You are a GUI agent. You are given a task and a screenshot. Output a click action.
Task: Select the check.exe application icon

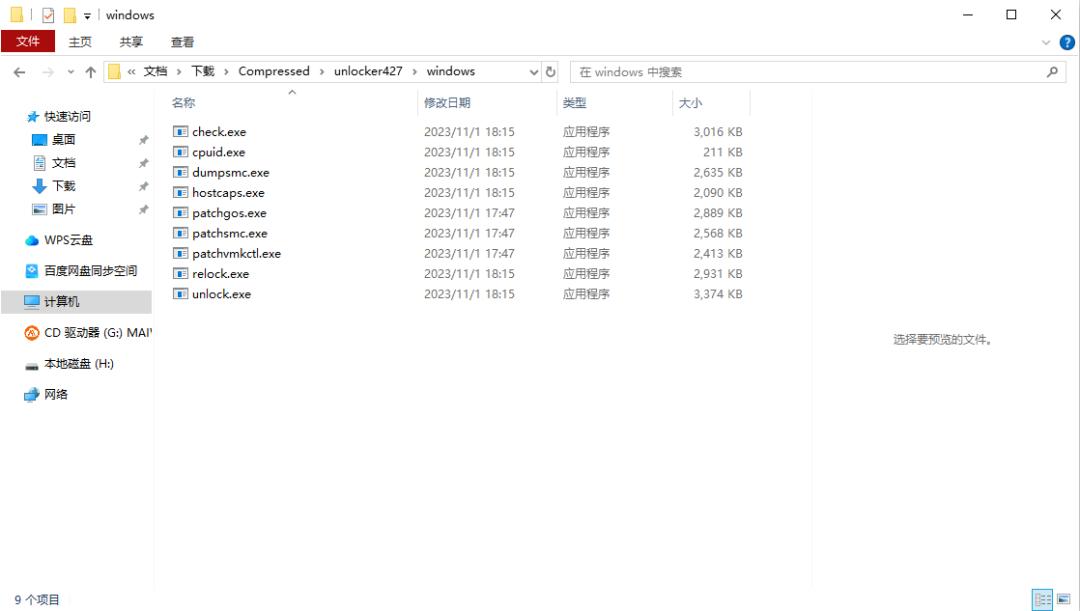(x=181, y=131)
